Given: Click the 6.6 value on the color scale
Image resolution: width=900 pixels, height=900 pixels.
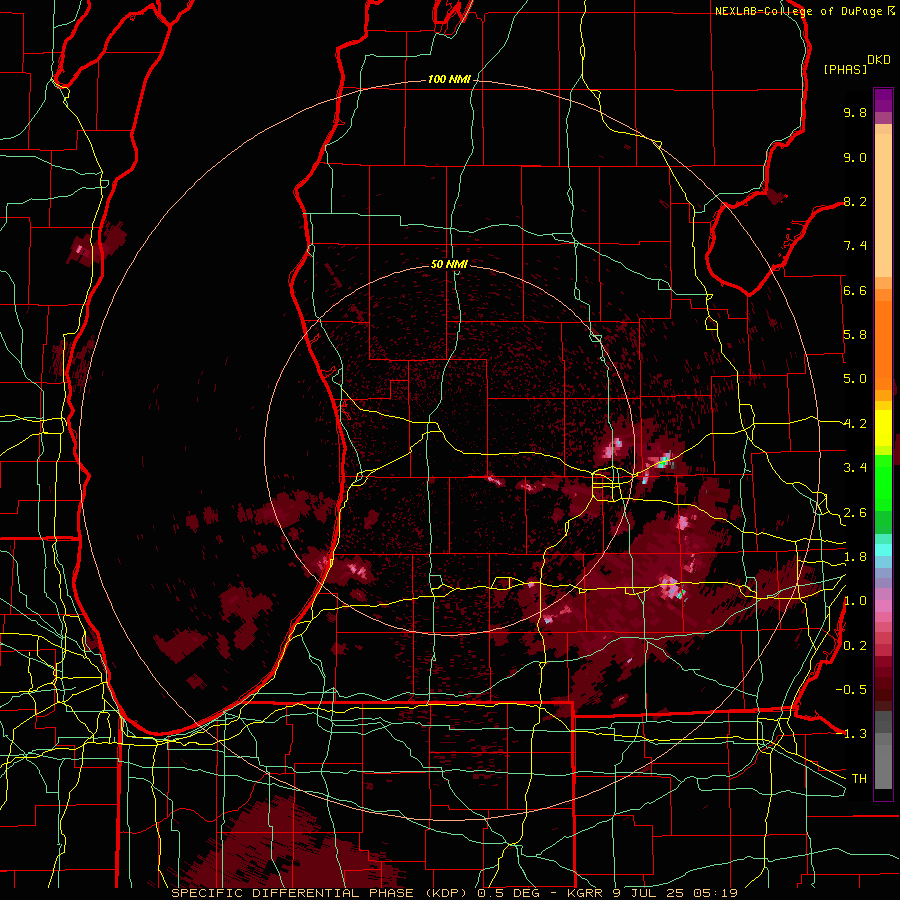Looking at the screenshot, I should 855,290.
